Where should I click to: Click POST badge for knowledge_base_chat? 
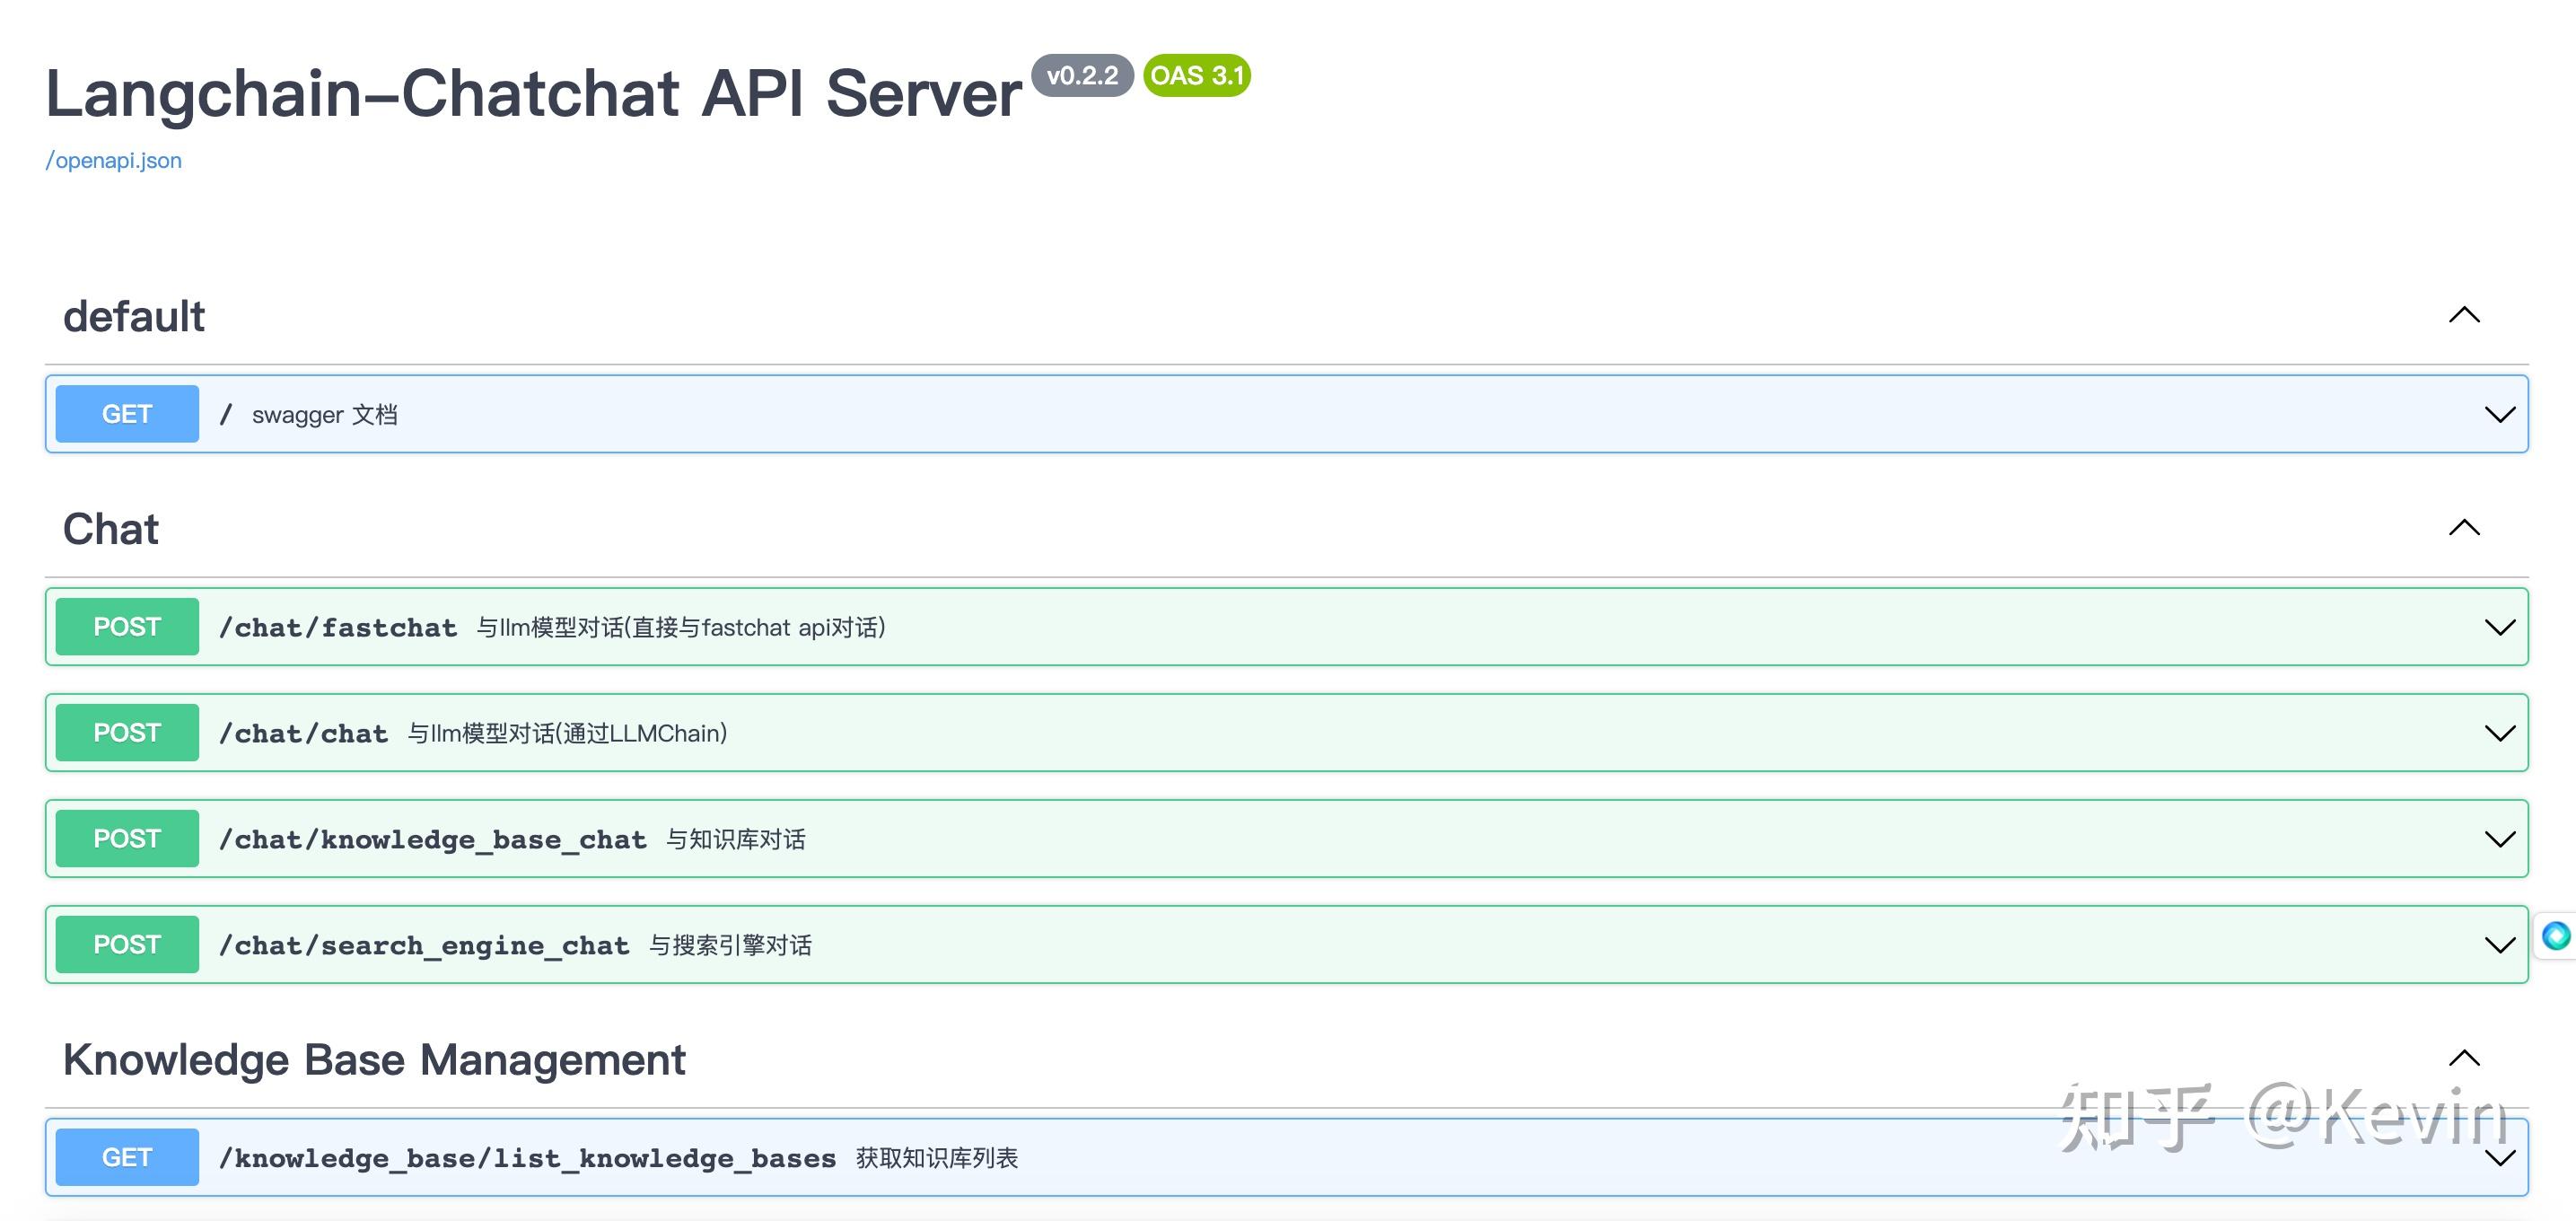(x=127, y=839)
